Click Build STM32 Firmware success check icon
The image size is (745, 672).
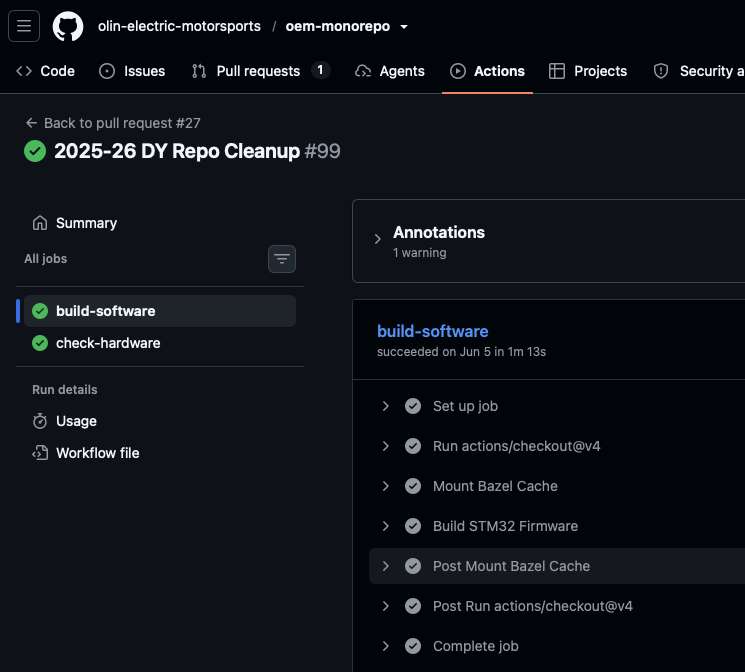413,526
